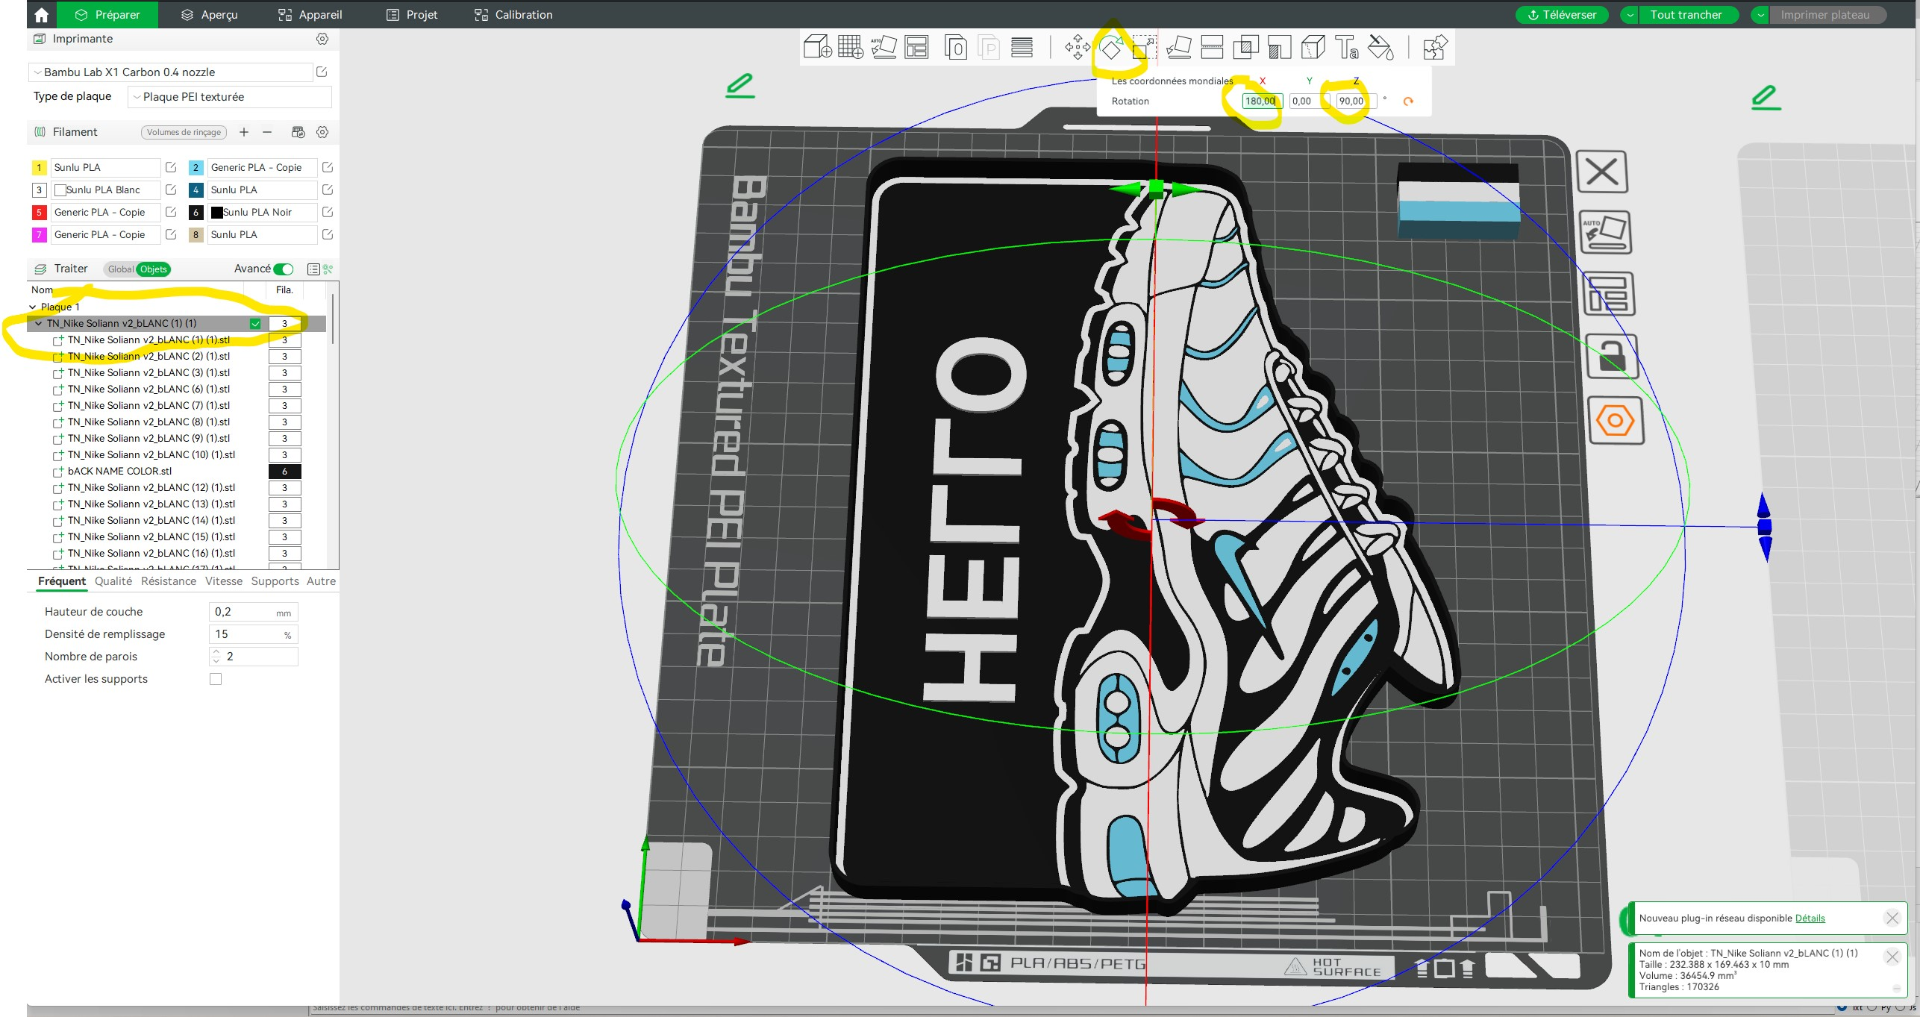Collapse the Plaque 1 tree node
1920x1017 pixels.
pos(33,307)
